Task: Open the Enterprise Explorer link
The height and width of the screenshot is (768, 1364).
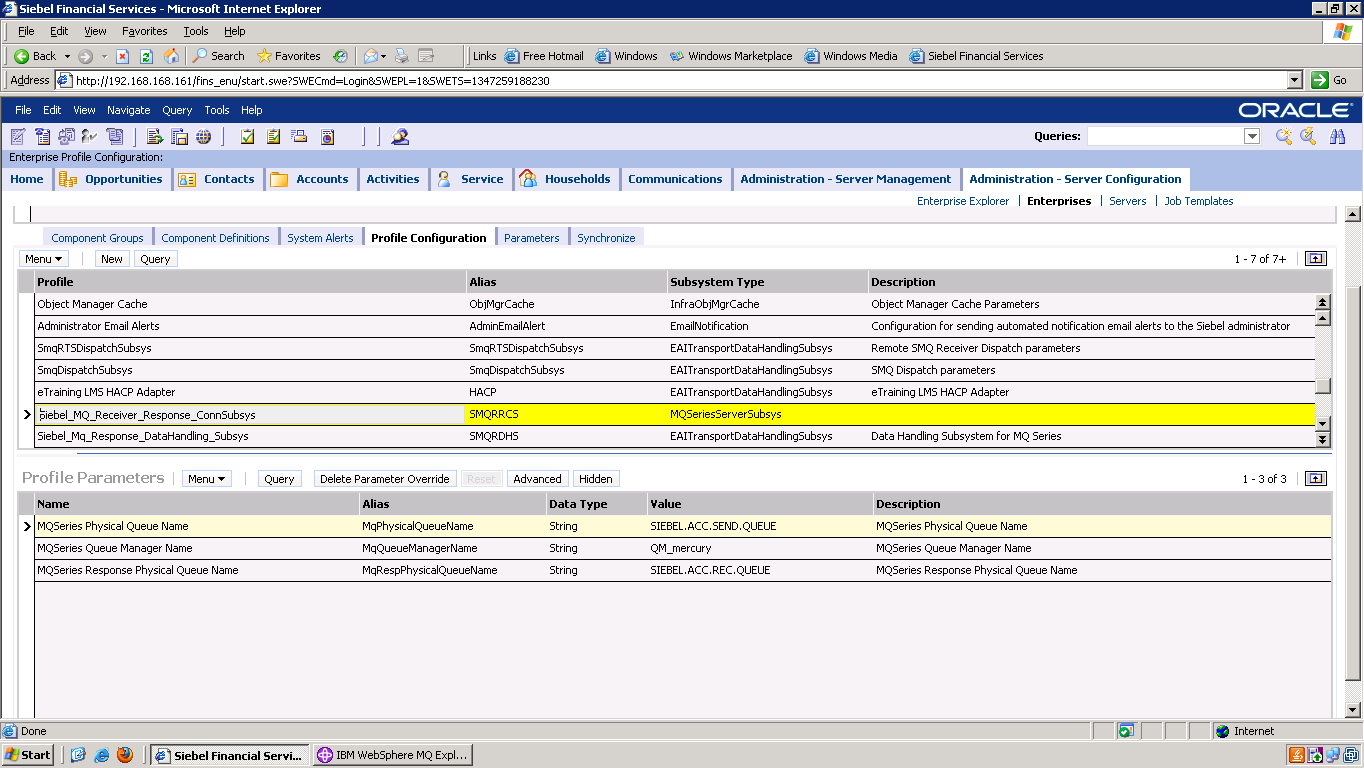Action: pos(963,201)
